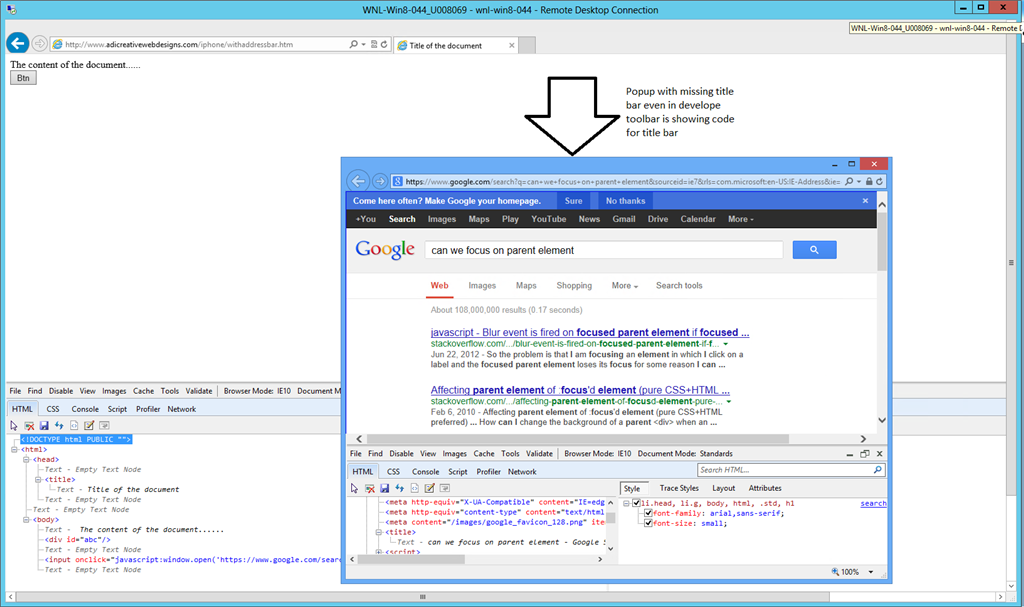Screen dimensions: 1024x607
Task: Open the 'Blur event is fired' search result
Action: click(x=590, y=333)
